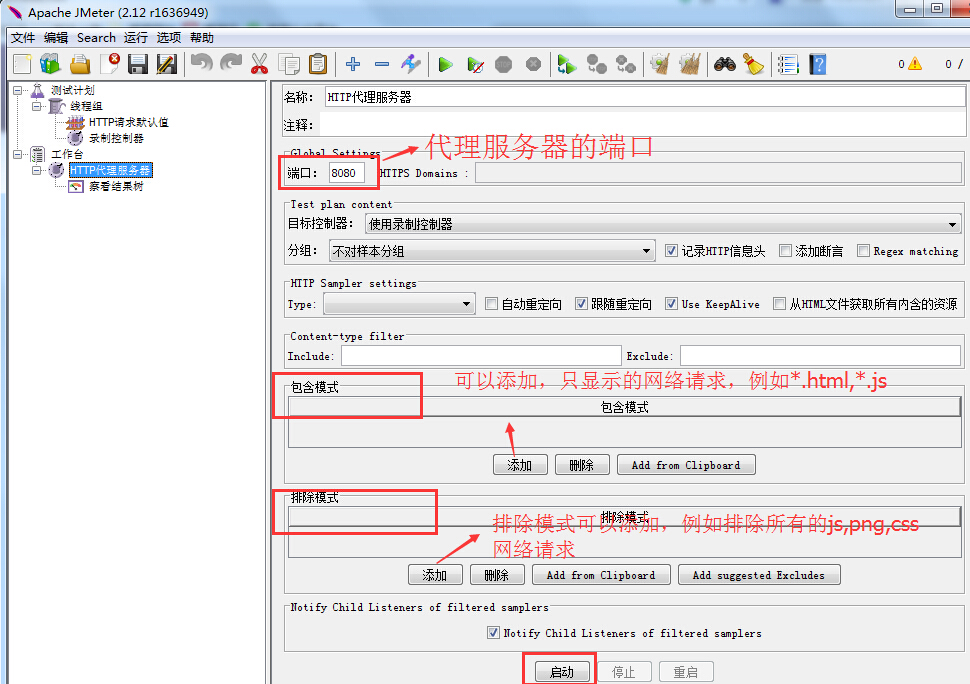
Task: Click 添加 under 包含模式
Action: tap(520, 465)
